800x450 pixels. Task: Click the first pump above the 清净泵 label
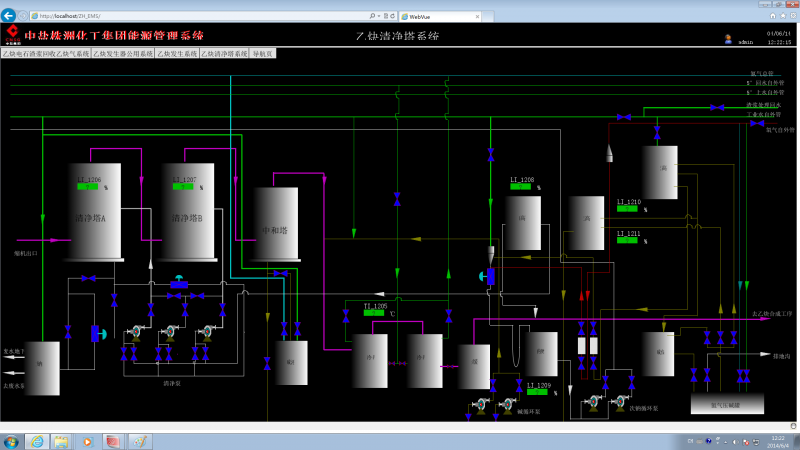136,333
